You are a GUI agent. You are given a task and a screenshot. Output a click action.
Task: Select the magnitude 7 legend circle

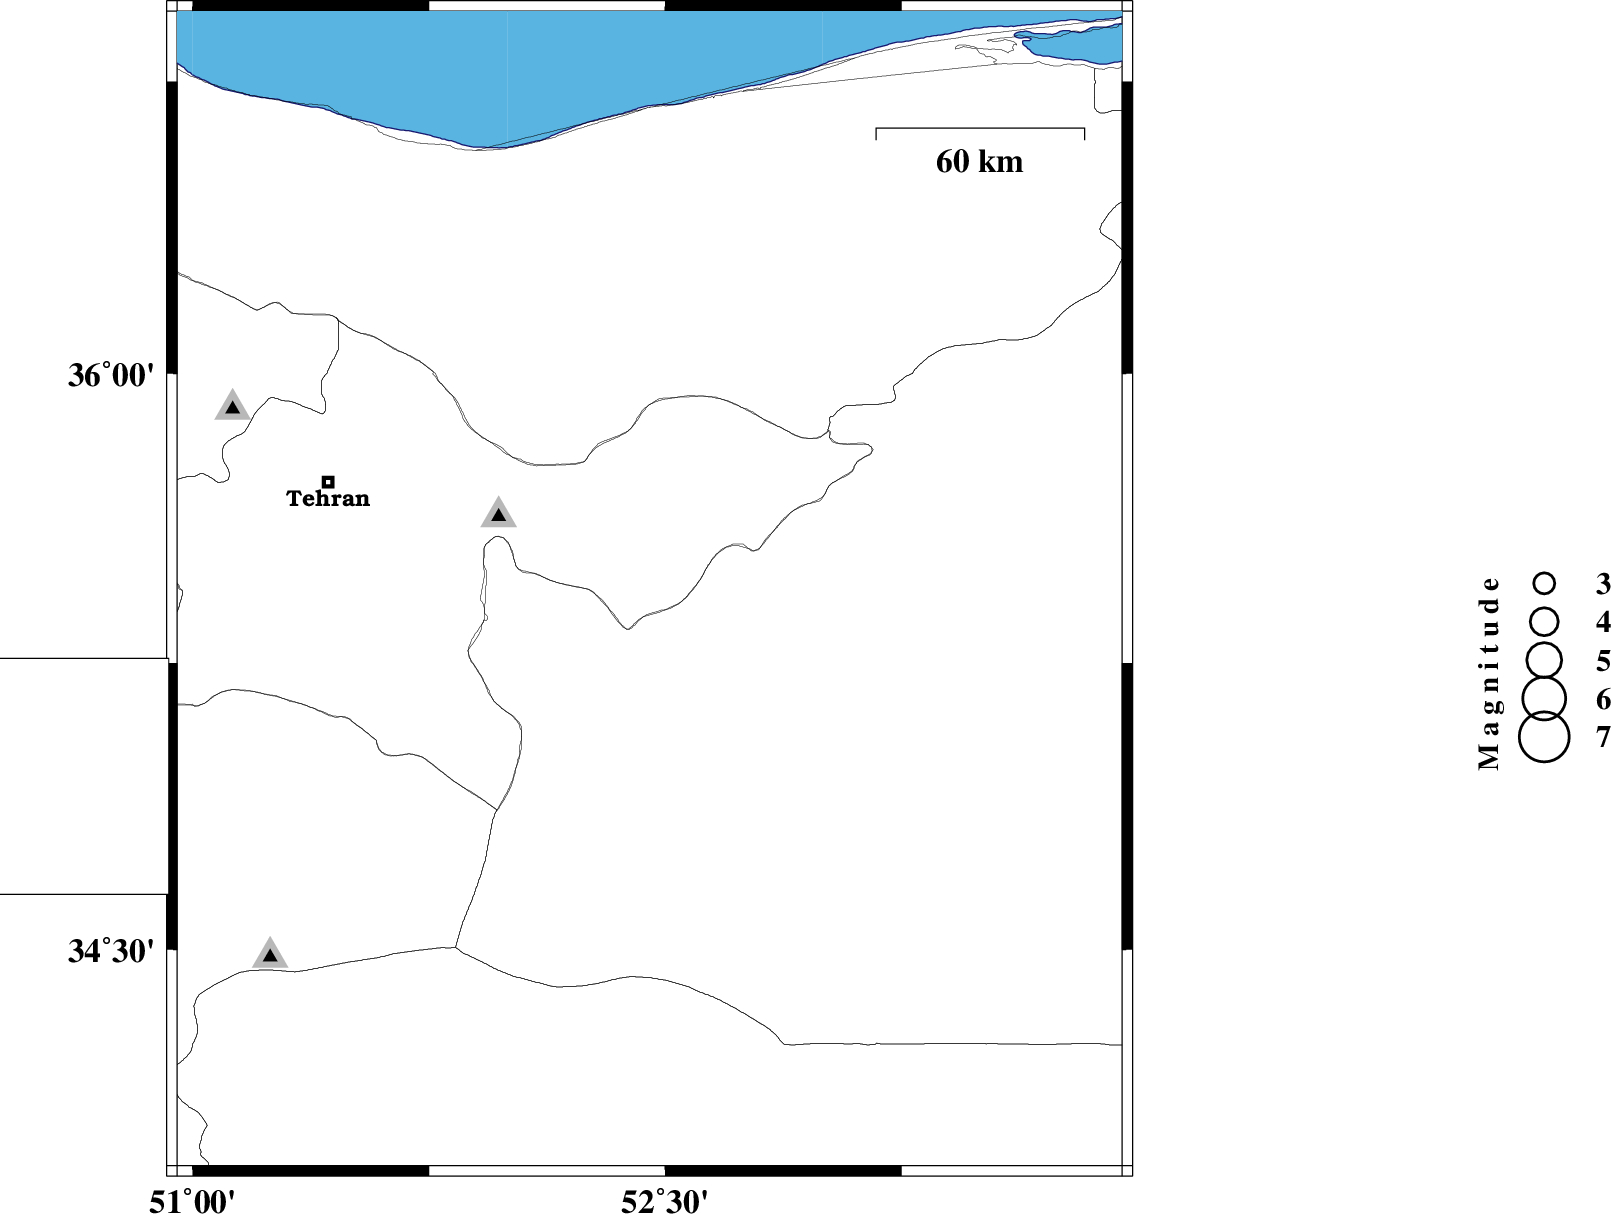pyautogui.click(x=1545, y=737)
